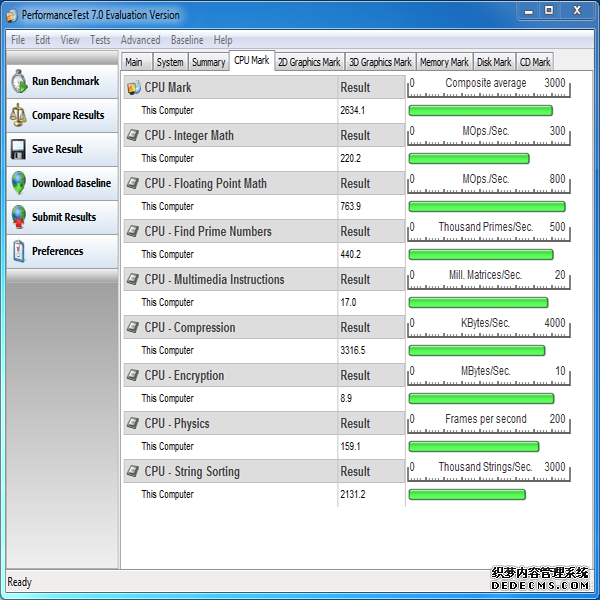Click the CPU - Encryption chip icon
Screen dimensions: 600x600
tap(133, 375)
